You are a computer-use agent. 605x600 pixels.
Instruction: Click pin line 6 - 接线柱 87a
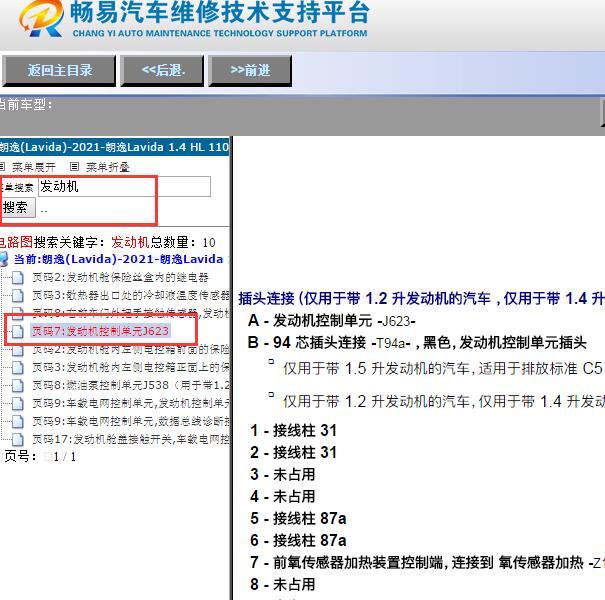pyautogui.click(x=298, y=541)
